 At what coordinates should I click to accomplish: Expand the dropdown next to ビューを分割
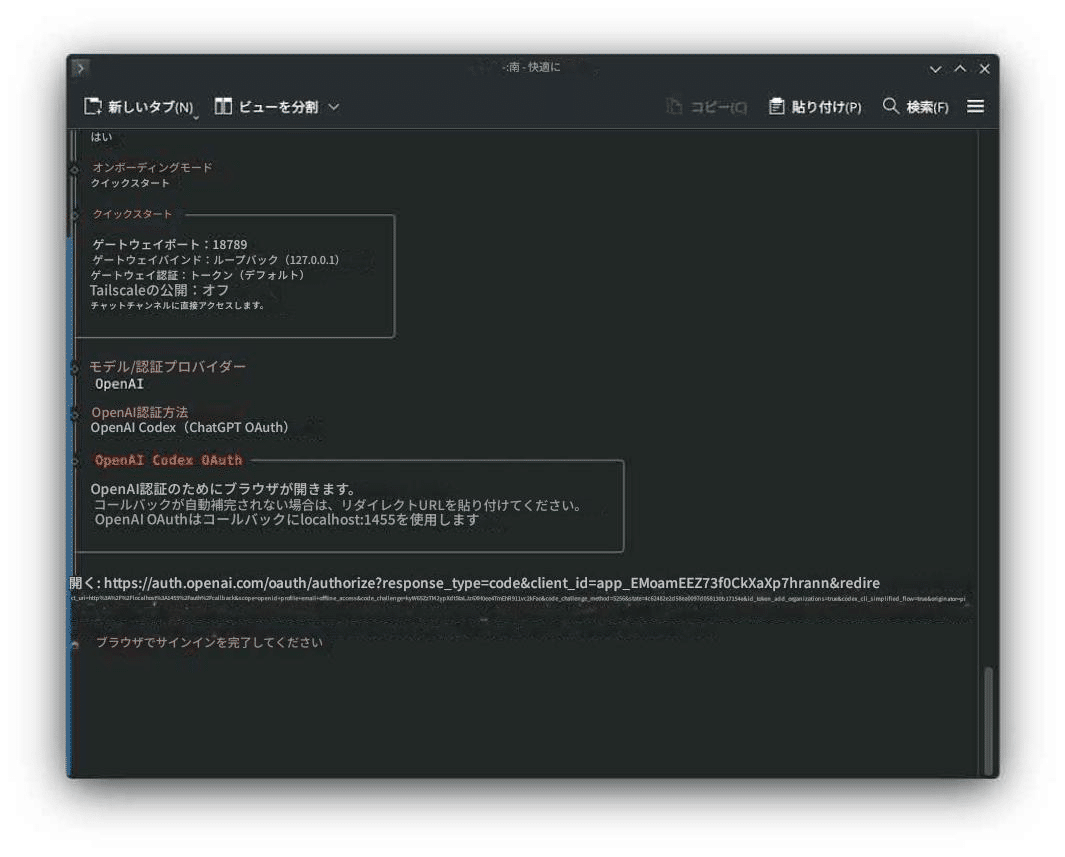(331, 107)
